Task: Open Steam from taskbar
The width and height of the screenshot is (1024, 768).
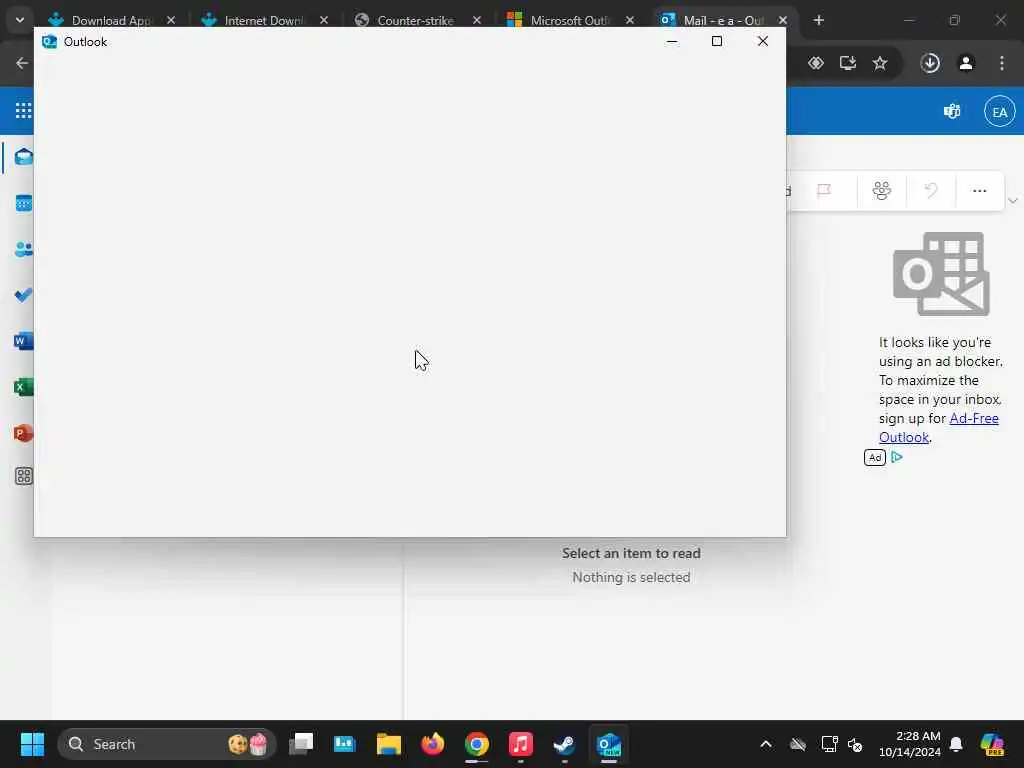Action: click(x=564, y=744)
